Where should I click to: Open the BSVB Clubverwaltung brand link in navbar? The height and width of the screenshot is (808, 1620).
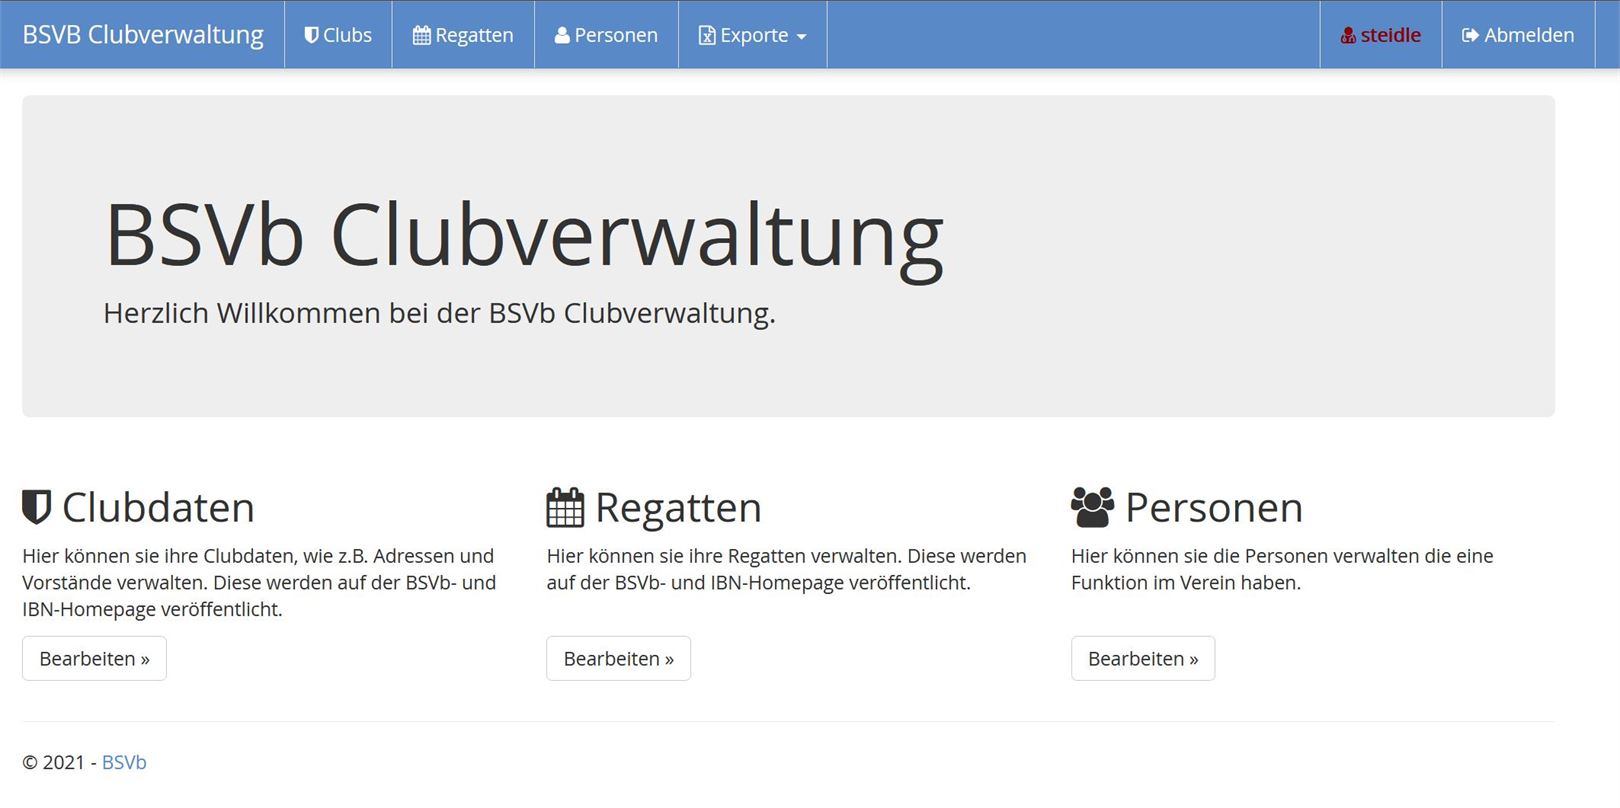pyautogui.click(x=143, y=34)
